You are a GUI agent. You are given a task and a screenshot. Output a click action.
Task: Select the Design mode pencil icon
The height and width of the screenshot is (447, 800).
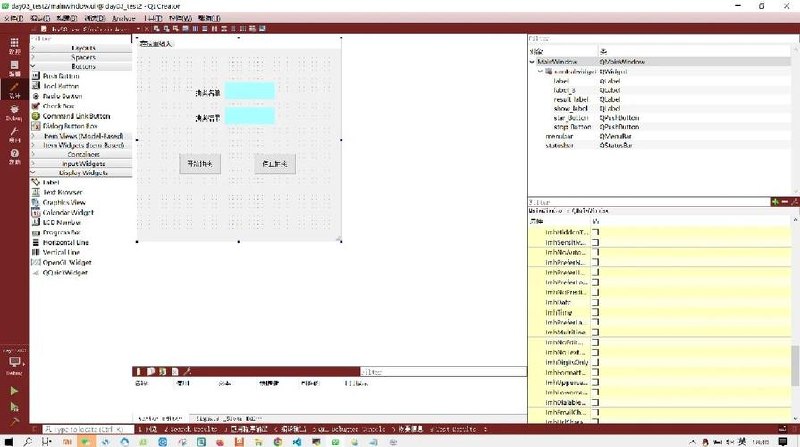pyautogui.click(x=14, y=89)
